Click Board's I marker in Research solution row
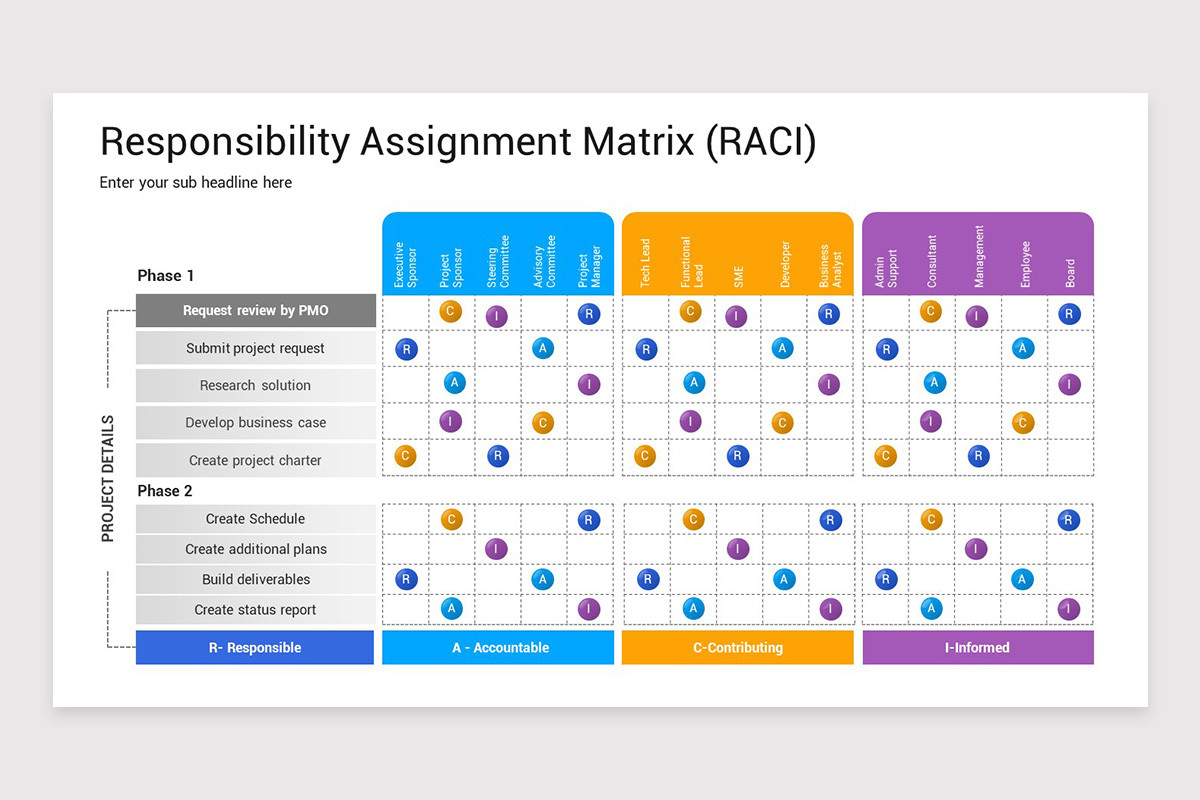The width and height of the screenshot is (1200, 800). pyautogui.click(x=1070, y=384)
